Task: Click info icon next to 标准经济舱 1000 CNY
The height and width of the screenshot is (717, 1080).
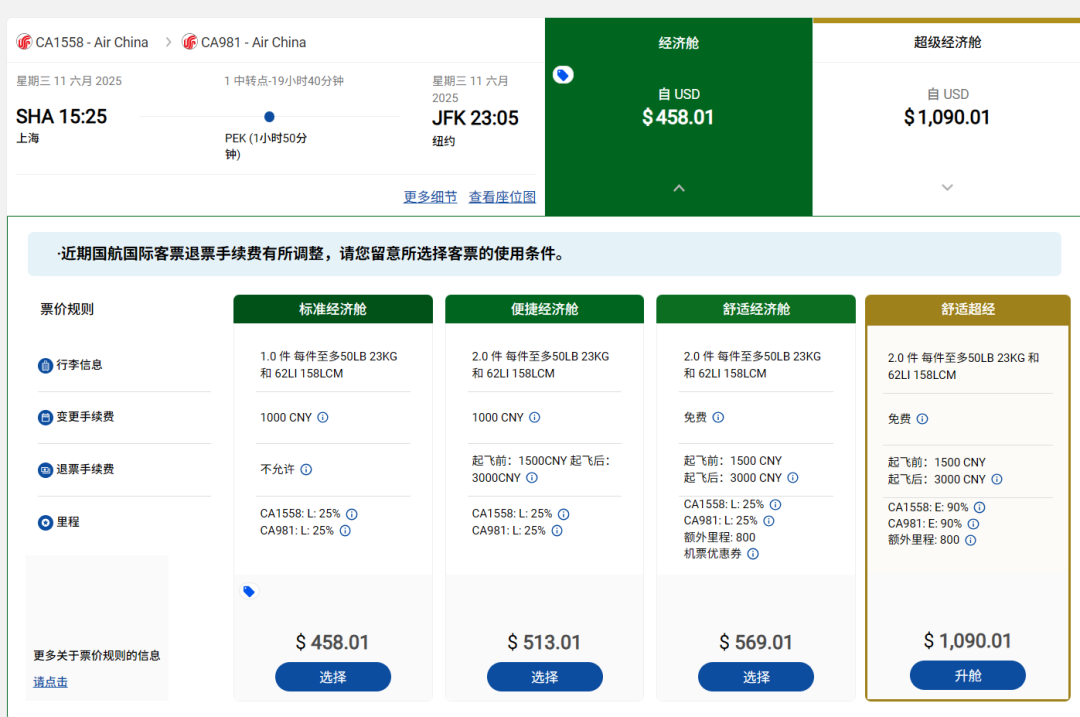Action: click(323, 418)
